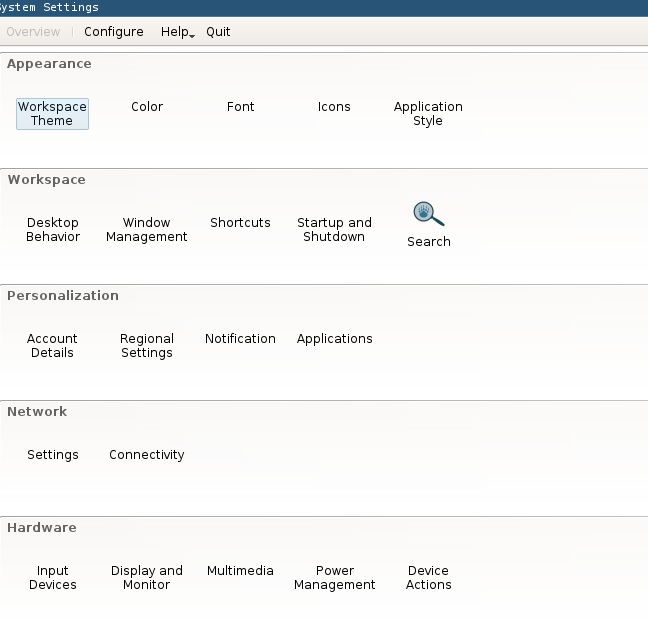The height and width of the screenshot is (644, 648).
Task: Open the Icons settings module
Action: pyautogui.click(x=334, y=107)
